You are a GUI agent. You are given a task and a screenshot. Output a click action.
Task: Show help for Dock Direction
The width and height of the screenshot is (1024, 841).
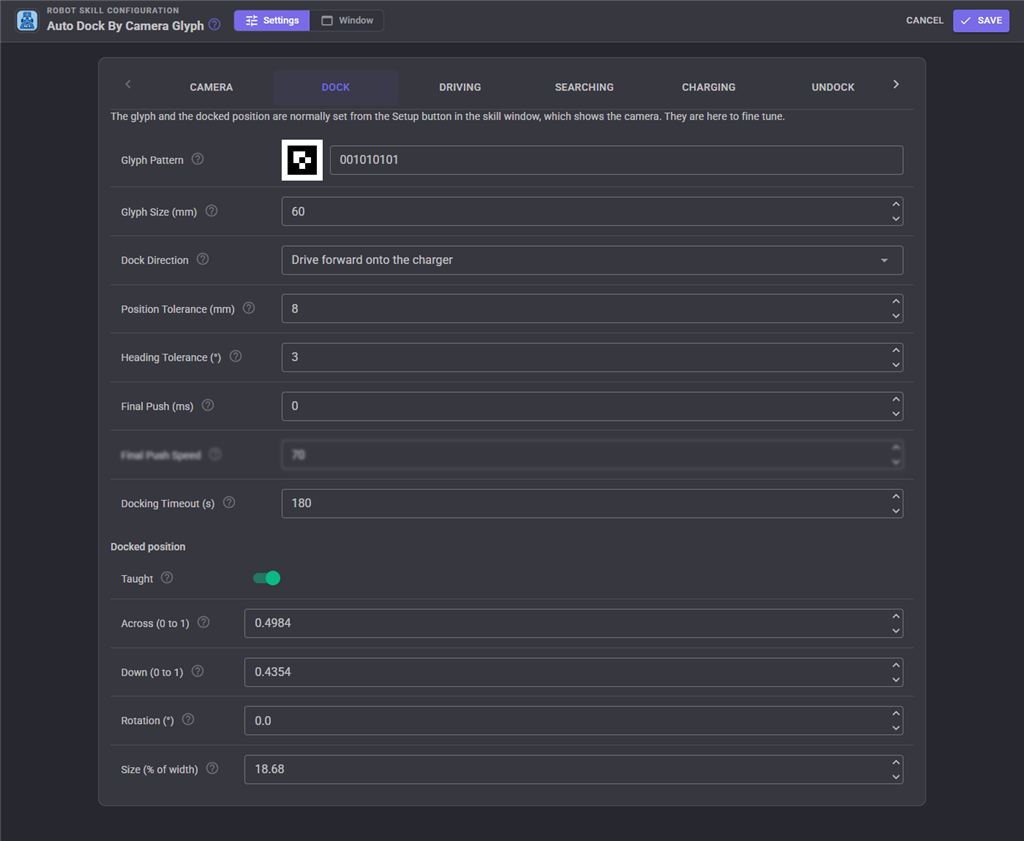pos(202,259)
